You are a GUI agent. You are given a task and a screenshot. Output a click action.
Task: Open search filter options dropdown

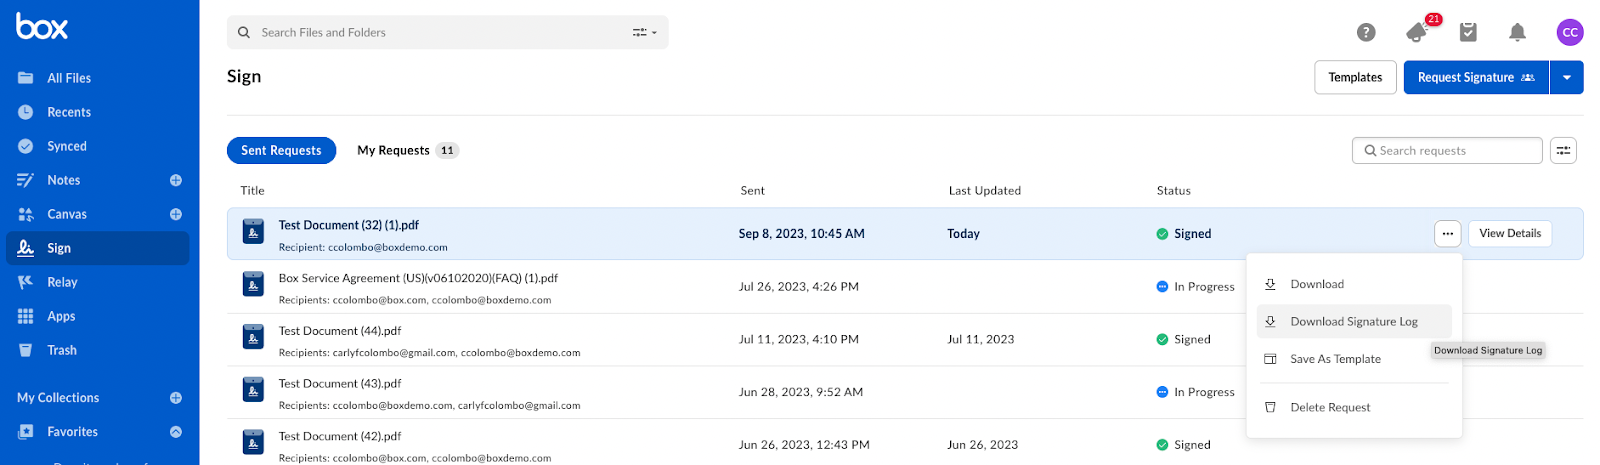pos(645,33)
